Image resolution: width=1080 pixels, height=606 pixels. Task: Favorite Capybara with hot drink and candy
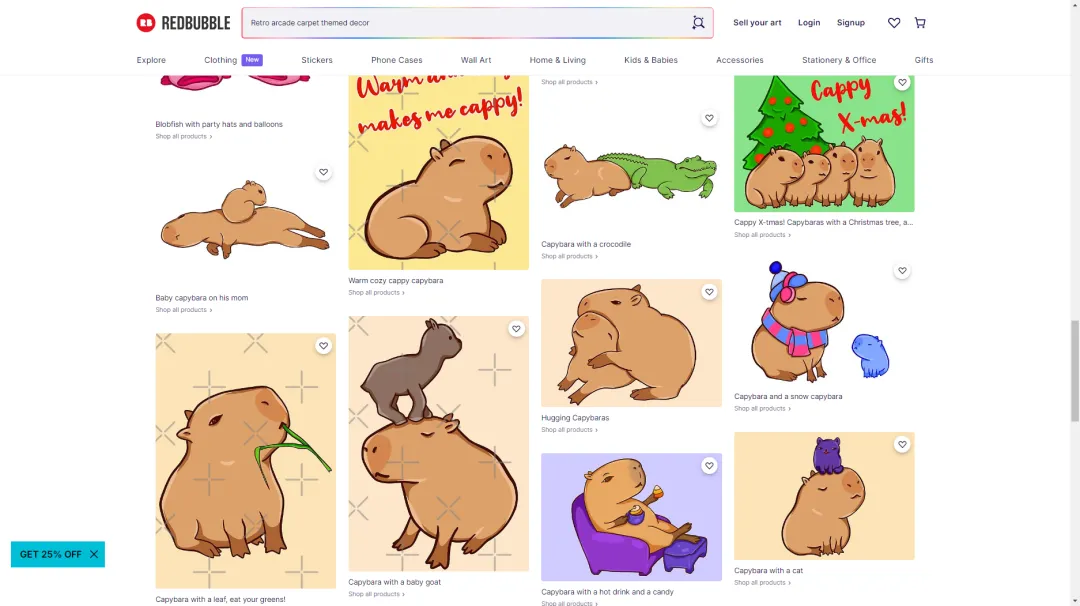(x=709, y=466)
